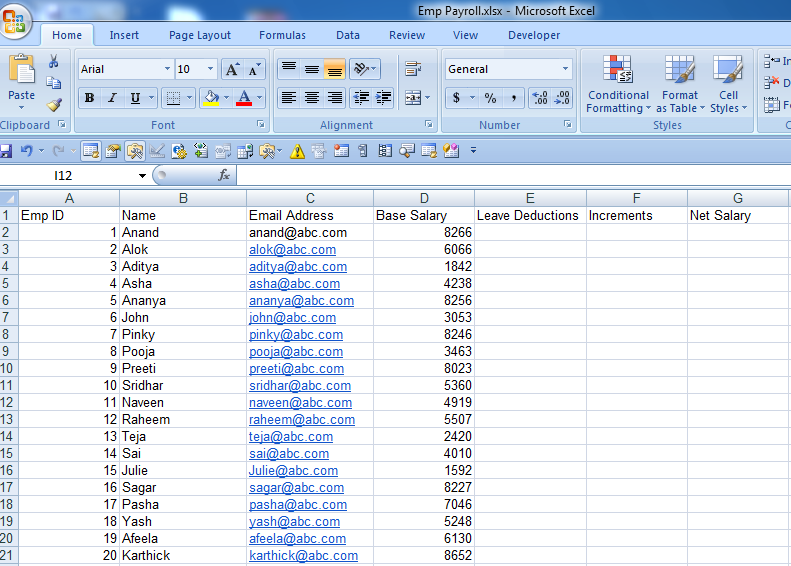Click the Wrap Text icon
791x566 pixels.
412,69
